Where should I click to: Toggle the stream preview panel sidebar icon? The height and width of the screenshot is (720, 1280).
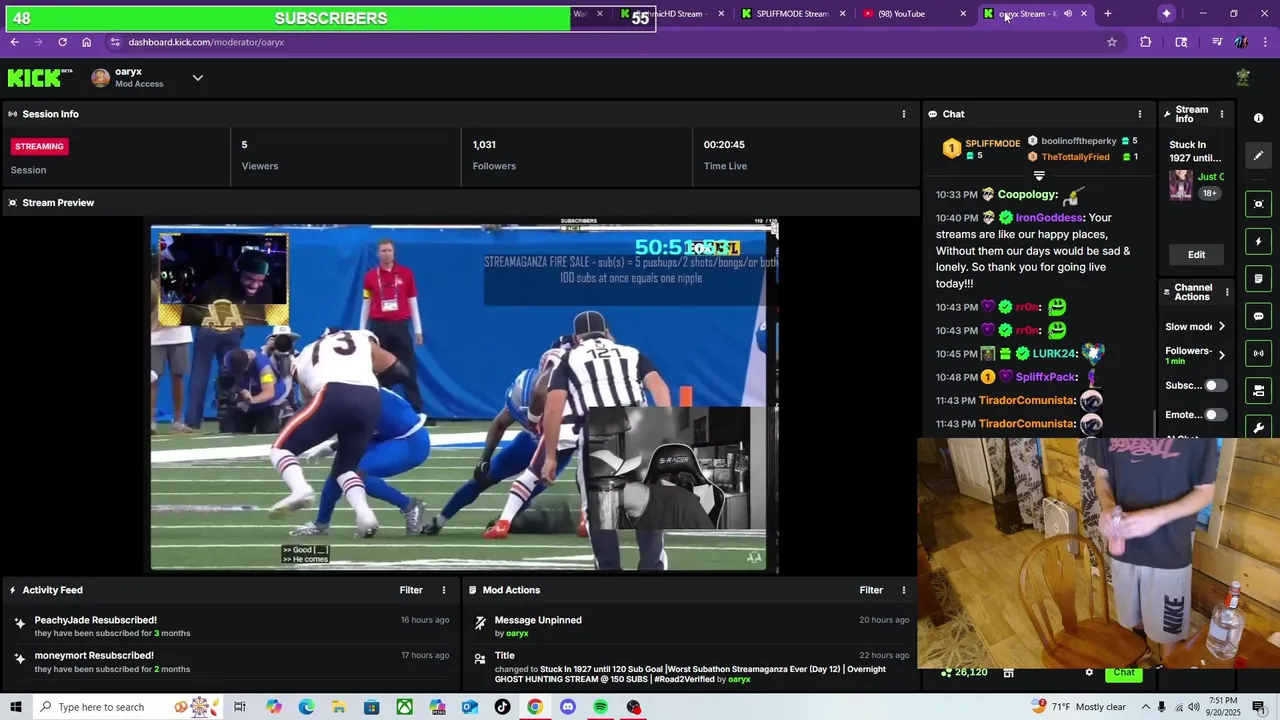coord(1258,204)
